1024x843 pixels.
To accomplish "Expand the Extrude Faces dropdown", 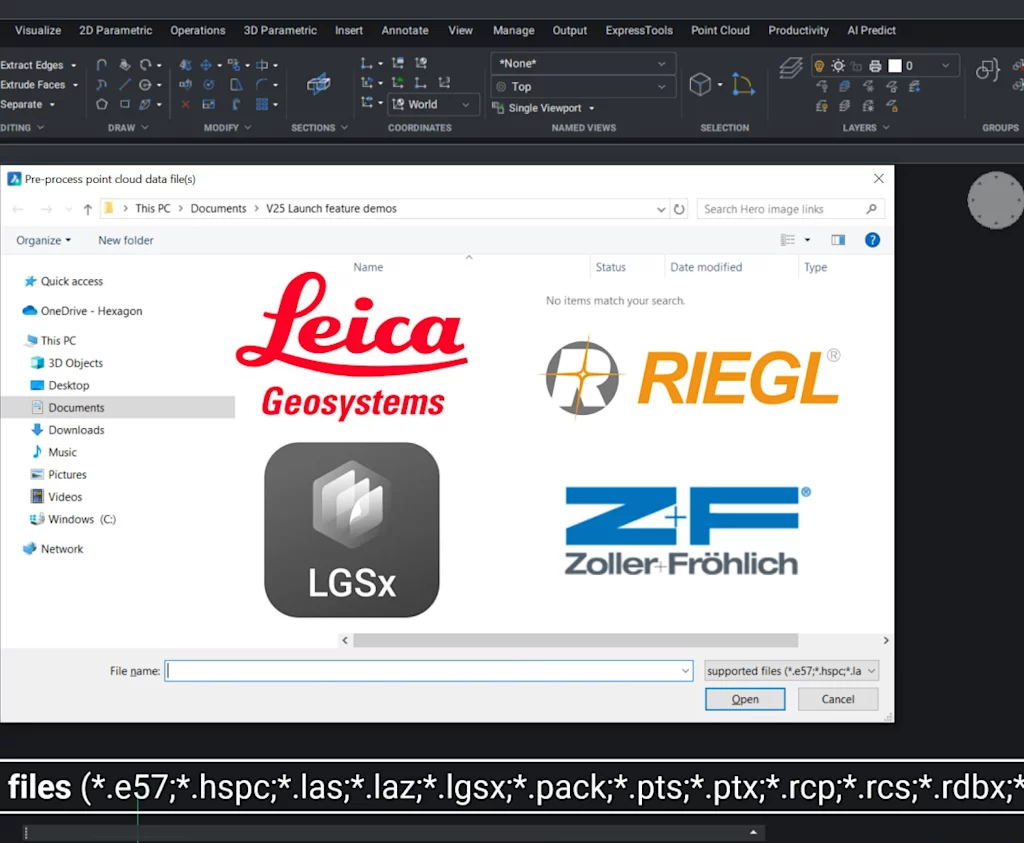I will [76, 85].
